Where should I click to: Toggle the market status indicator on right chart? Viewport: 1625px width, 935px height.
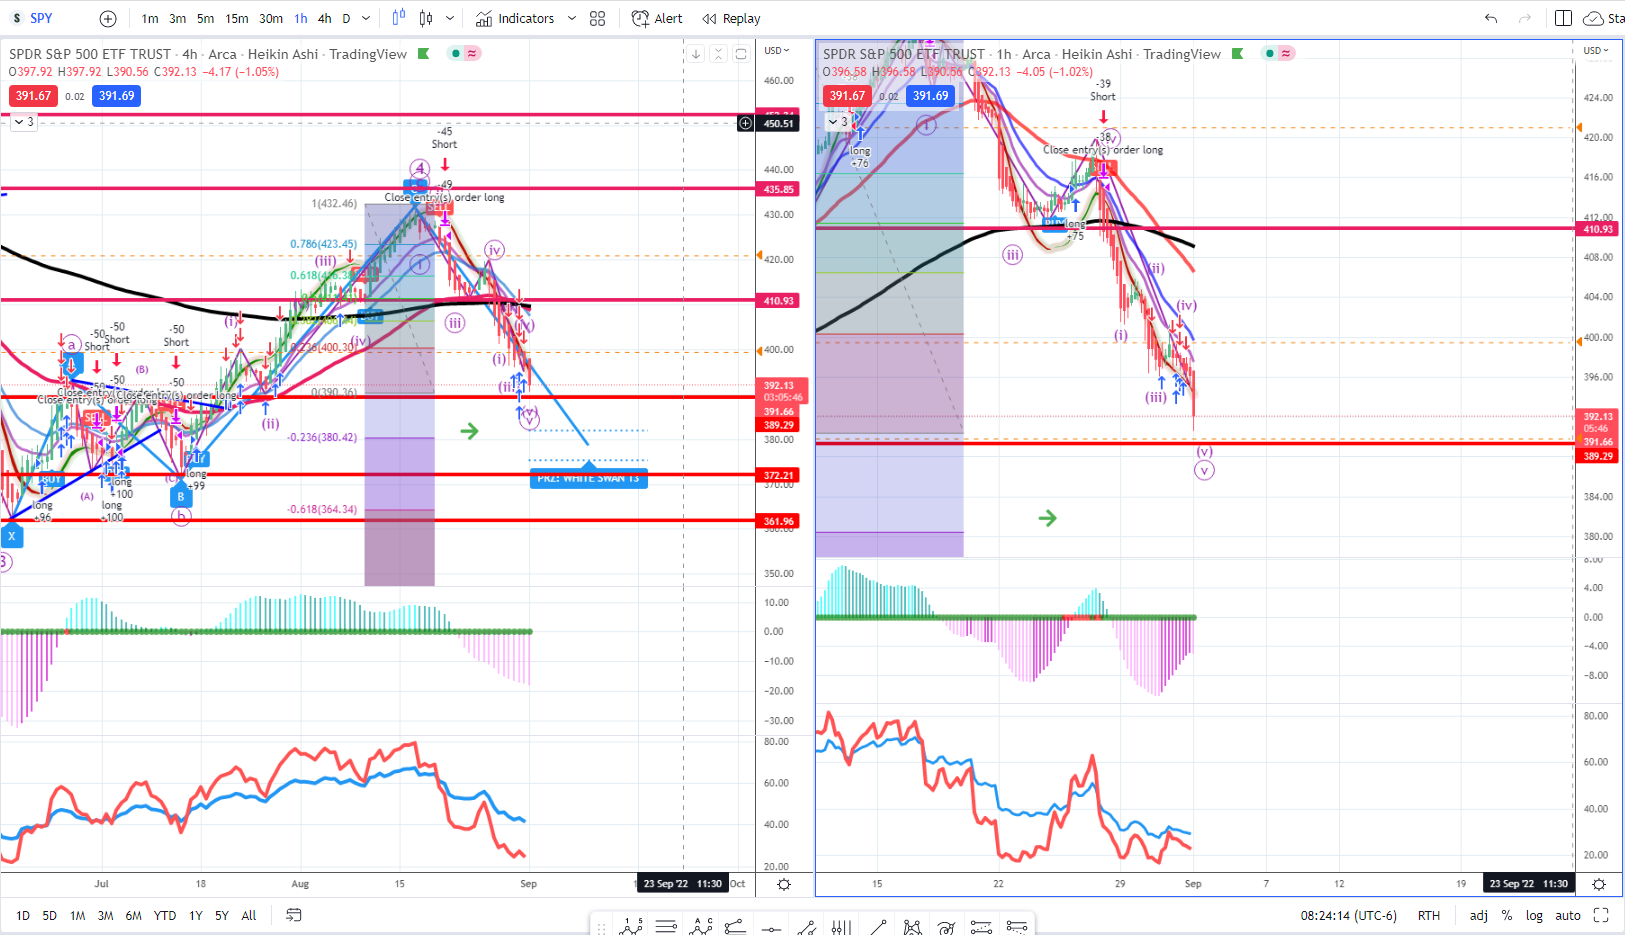(1270, 54)
